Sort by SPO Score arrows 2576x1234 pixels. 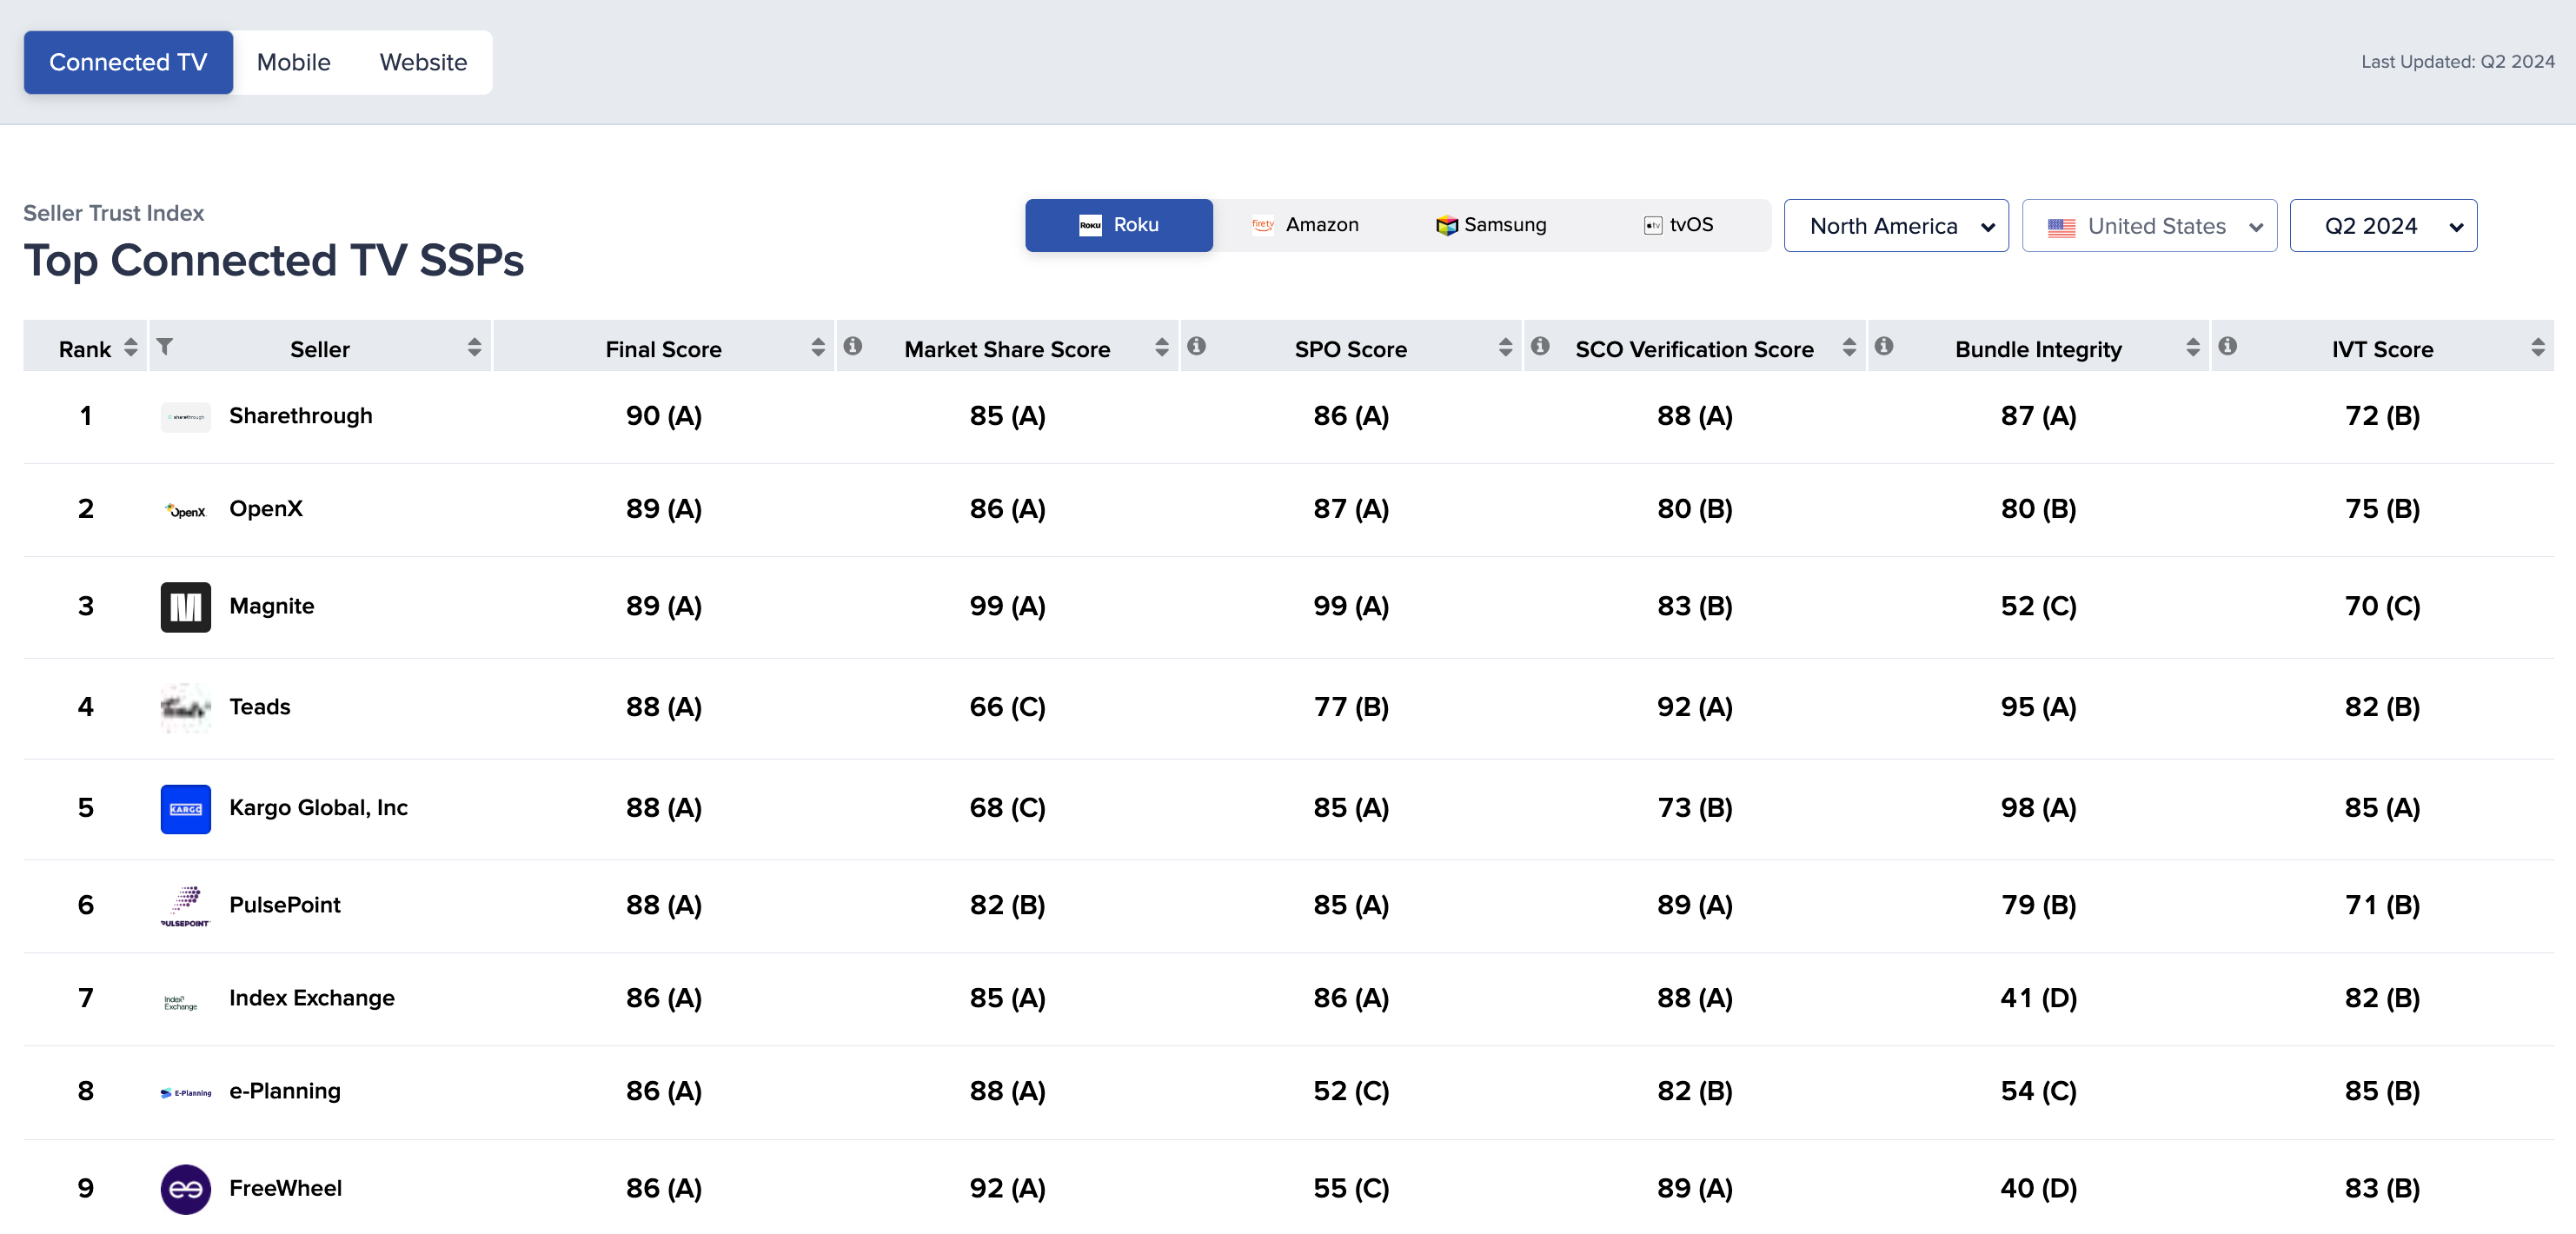[1505, 347]
